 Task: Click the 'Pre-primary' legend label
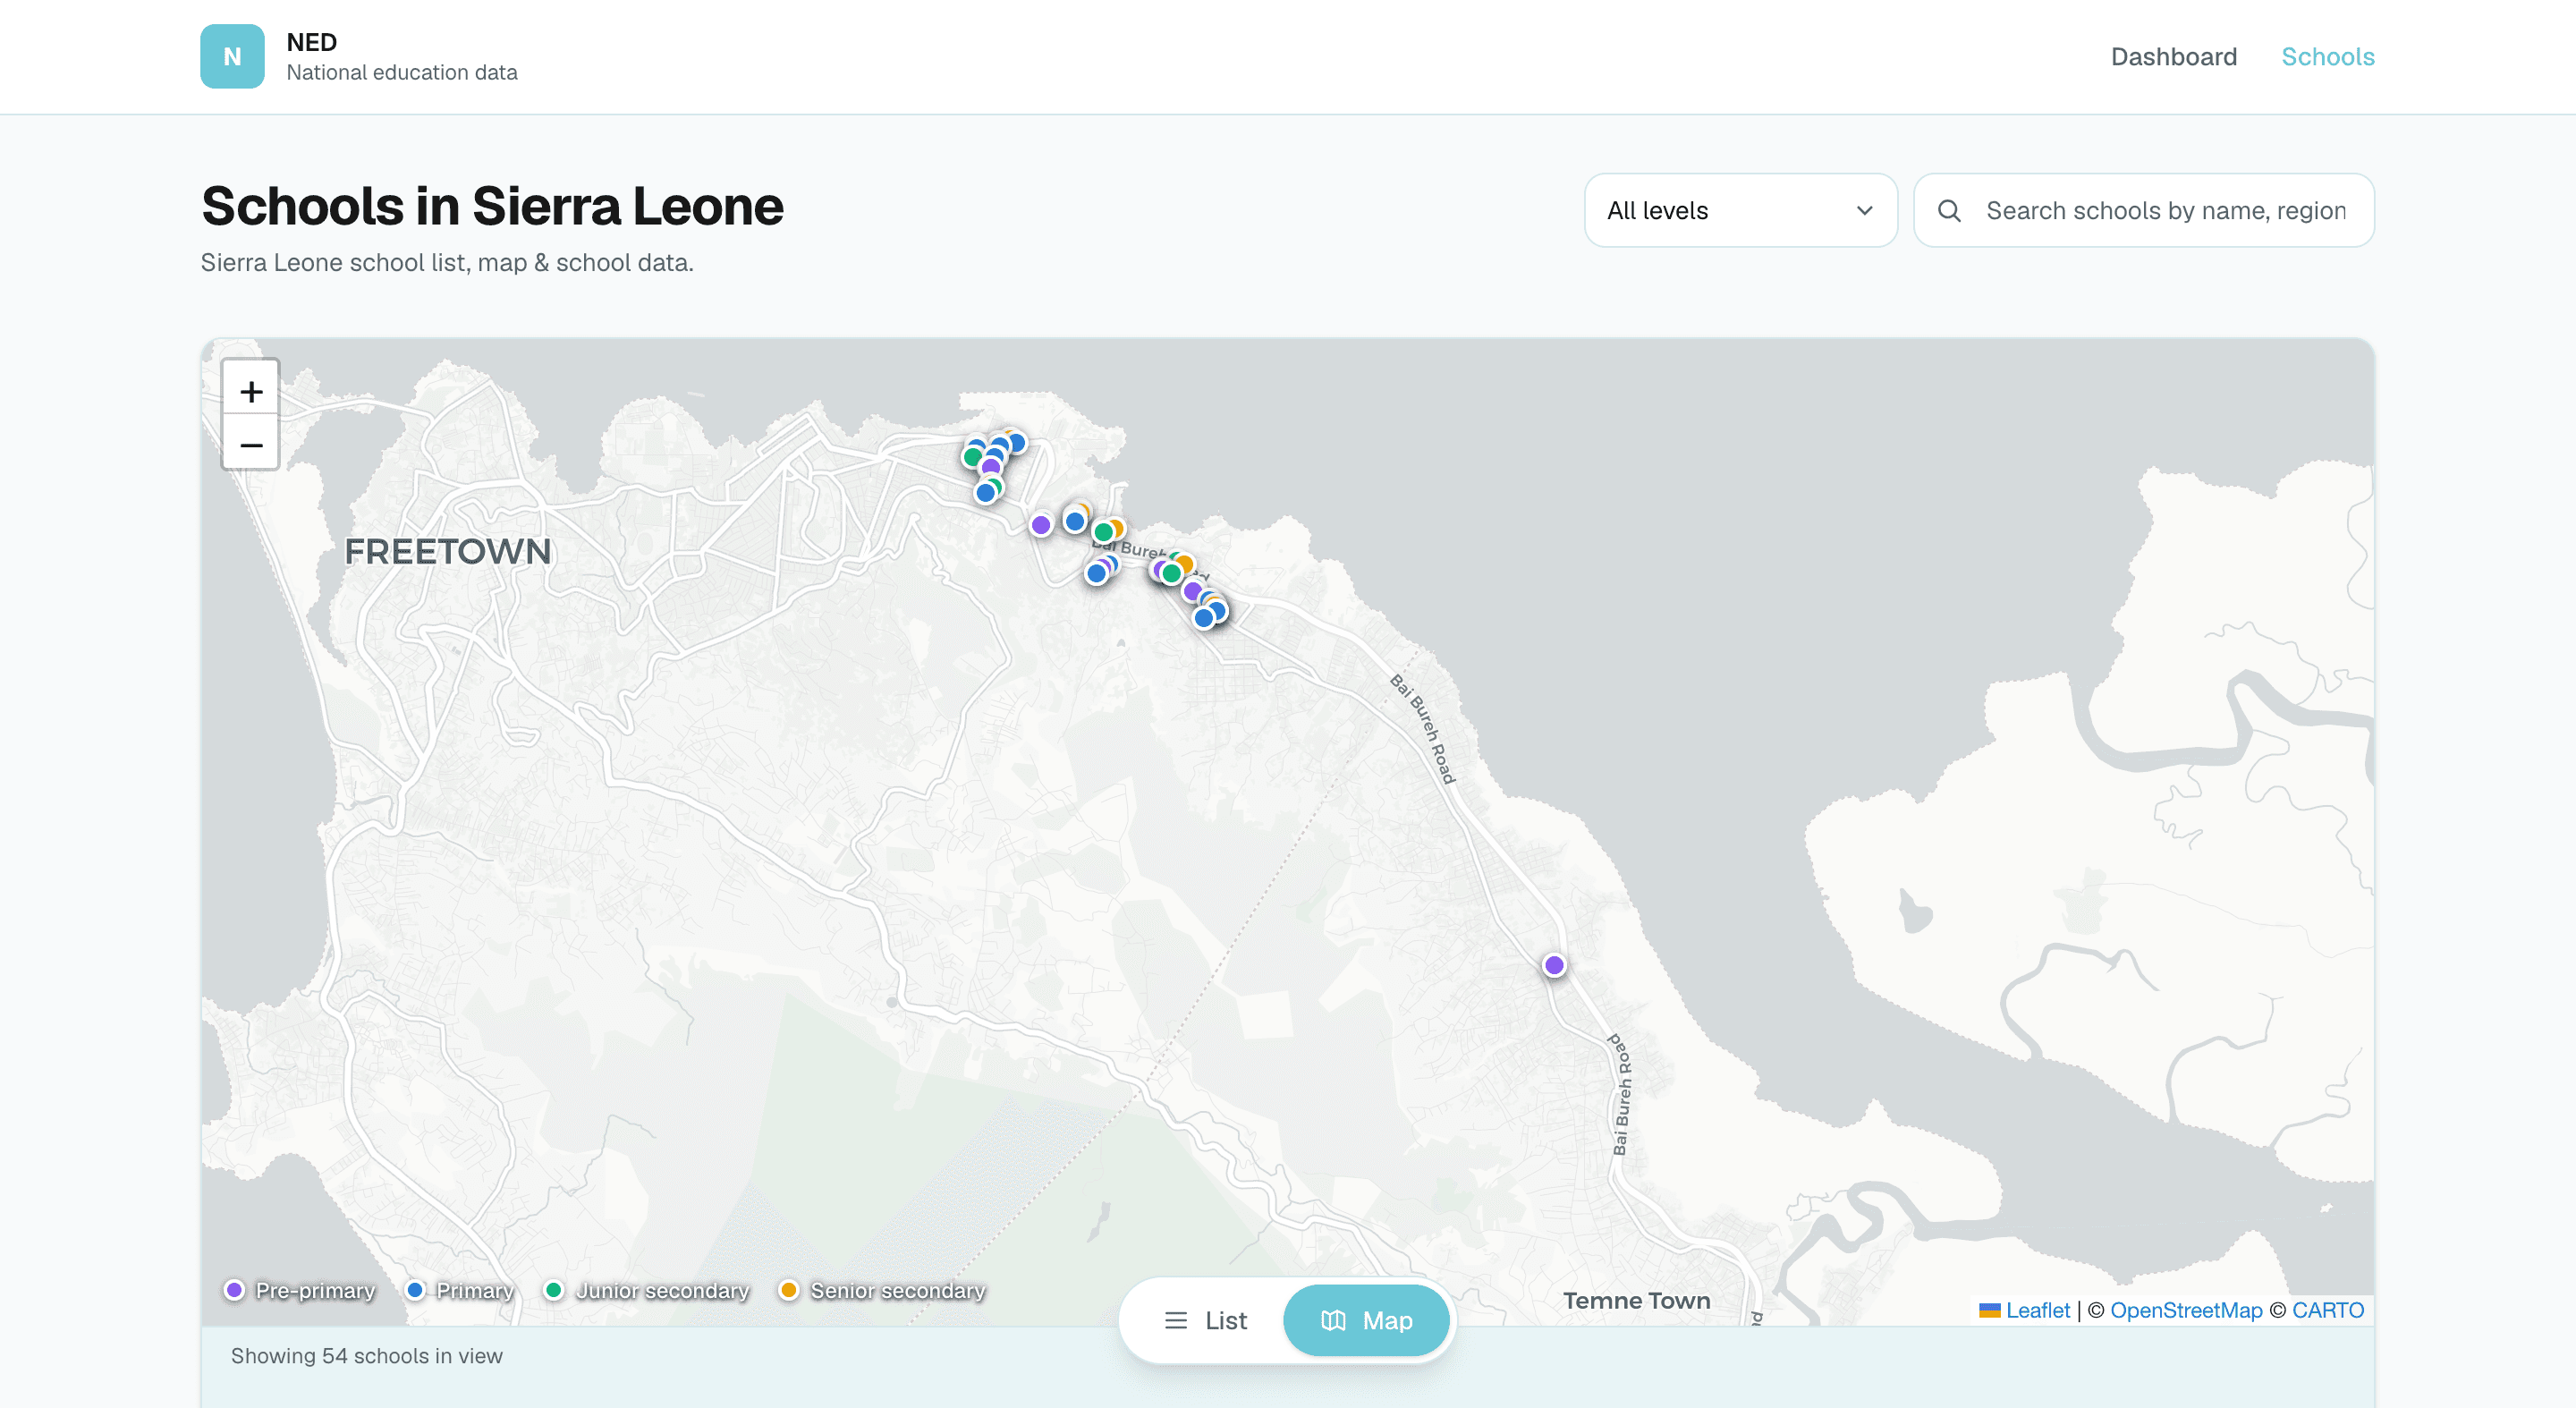pyautogui.click(x=315, y=1291)
